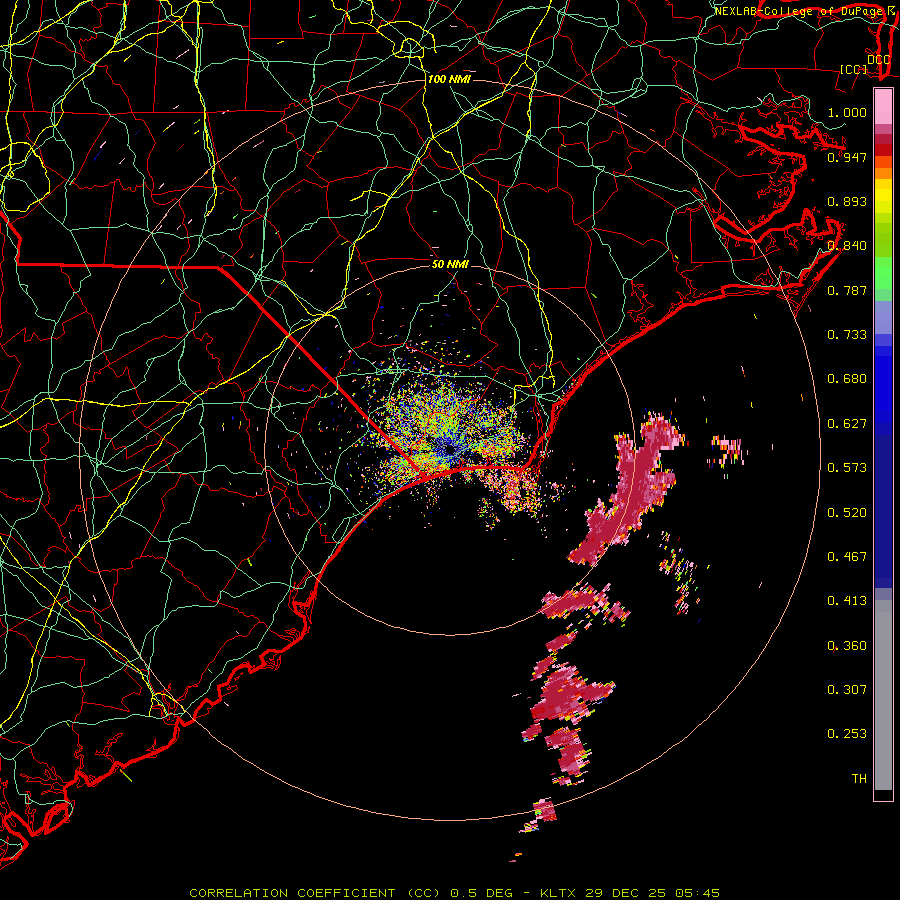Pick the gray lower section of the color bar
This screenshot has width=900, height=900.
pos(883,695)
